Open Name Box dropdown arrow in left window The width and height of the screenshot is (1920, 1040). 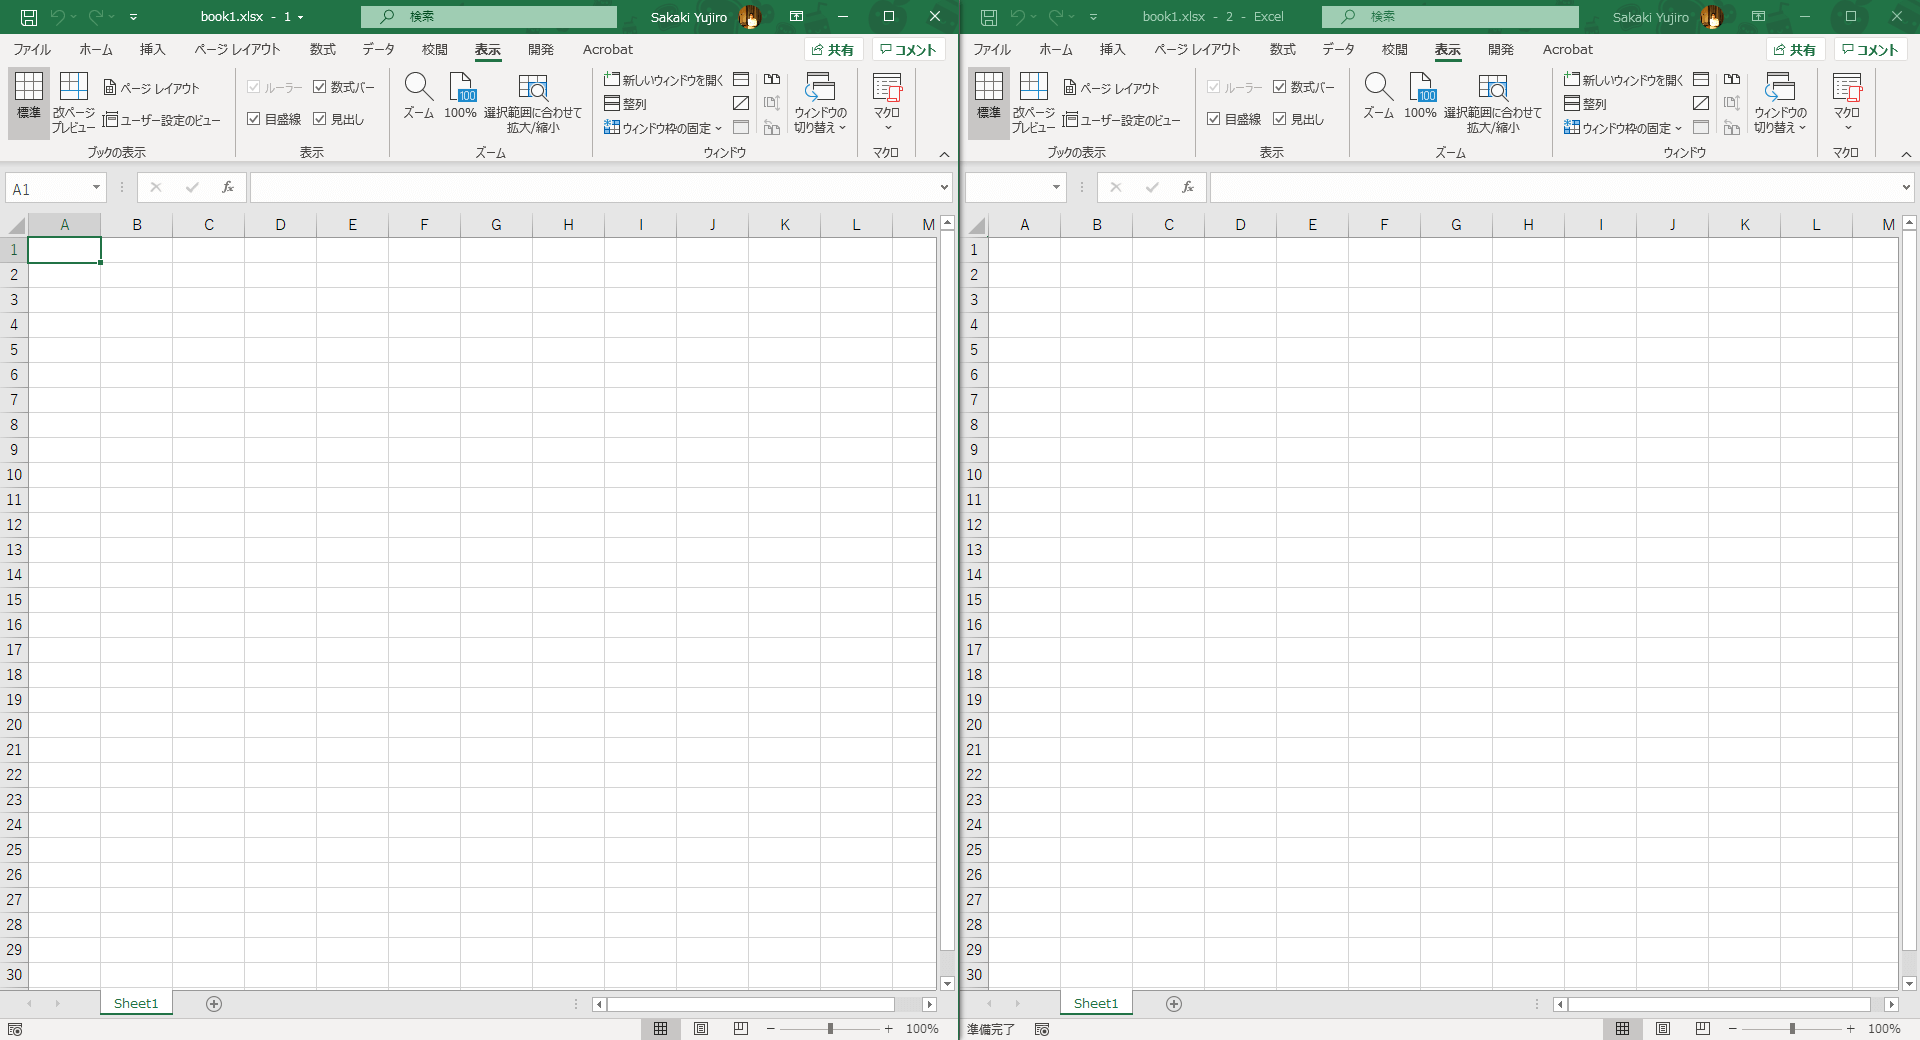coord(96,188)
